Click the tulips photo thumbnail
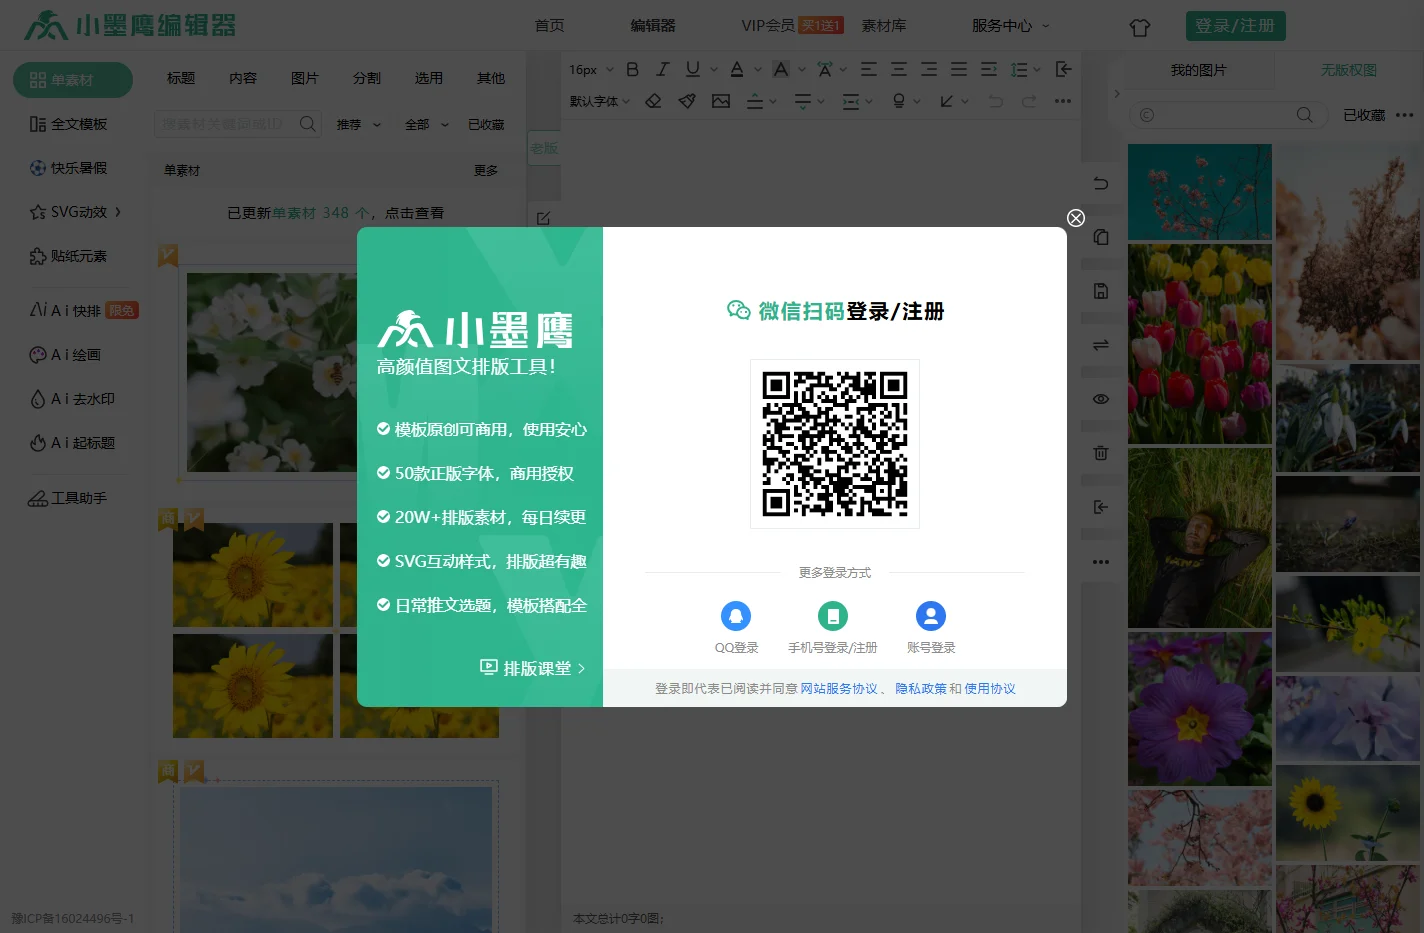Image resolution: width=1424 pixels, height=933 pixels. [x=1200, y=344]
